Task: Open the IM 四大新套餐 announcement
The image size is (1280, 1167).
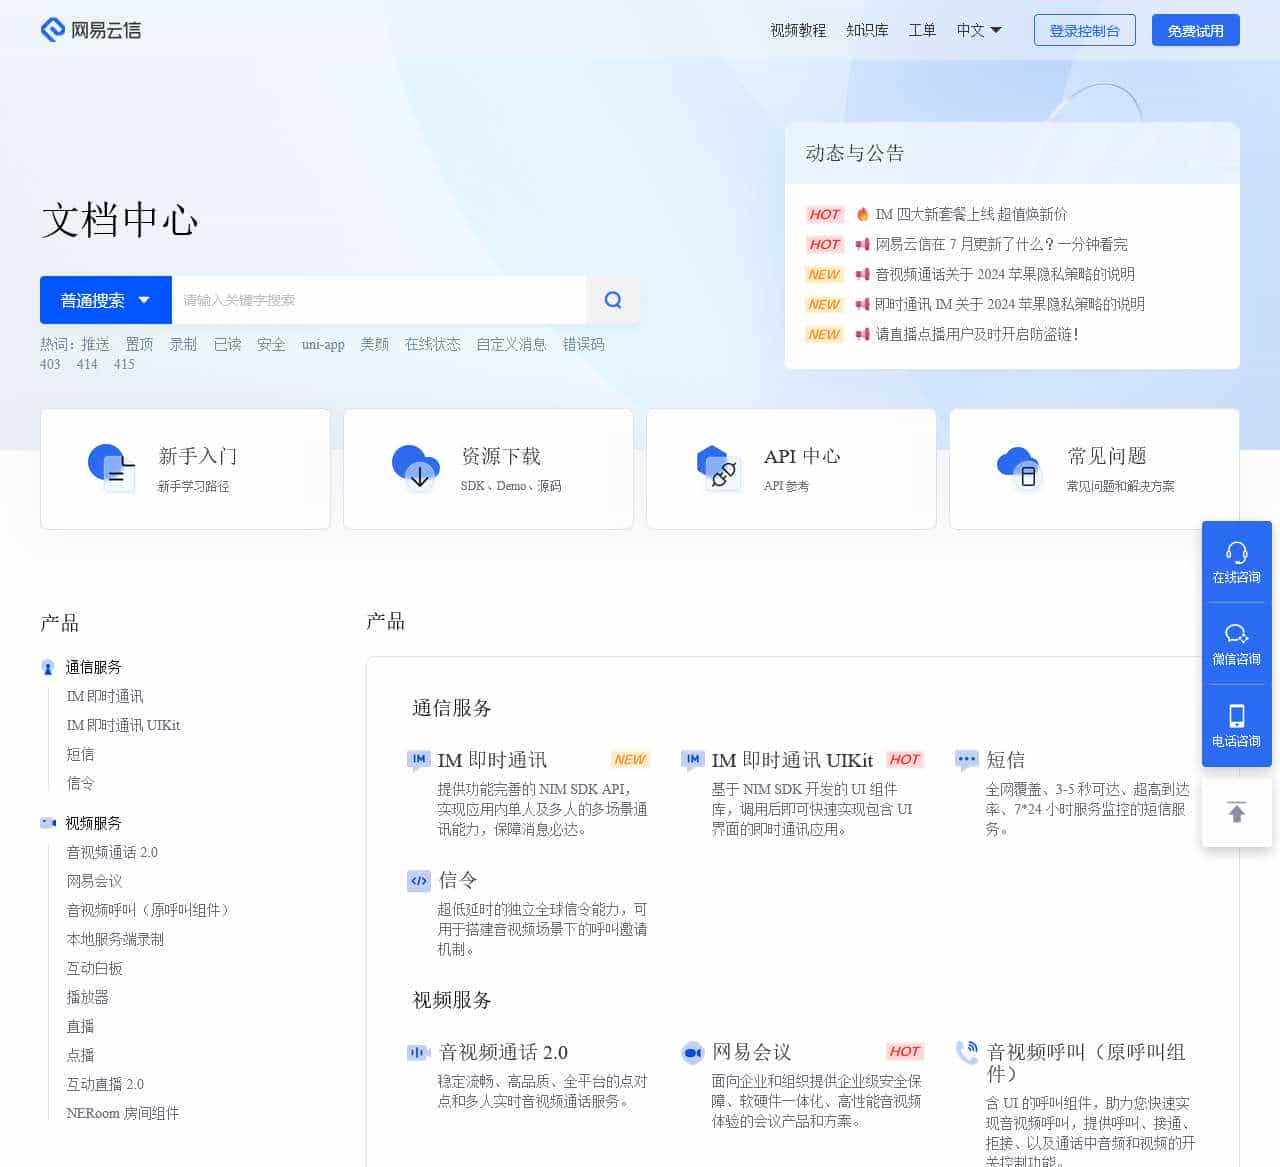Action: pyautogui.click(x=970, y=214)
